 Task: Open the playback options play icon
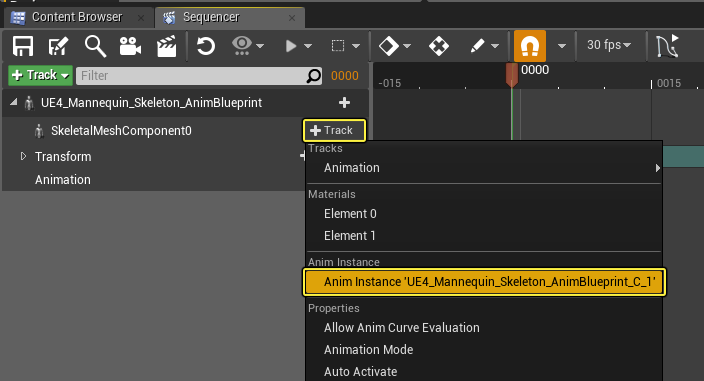[291, 46]
